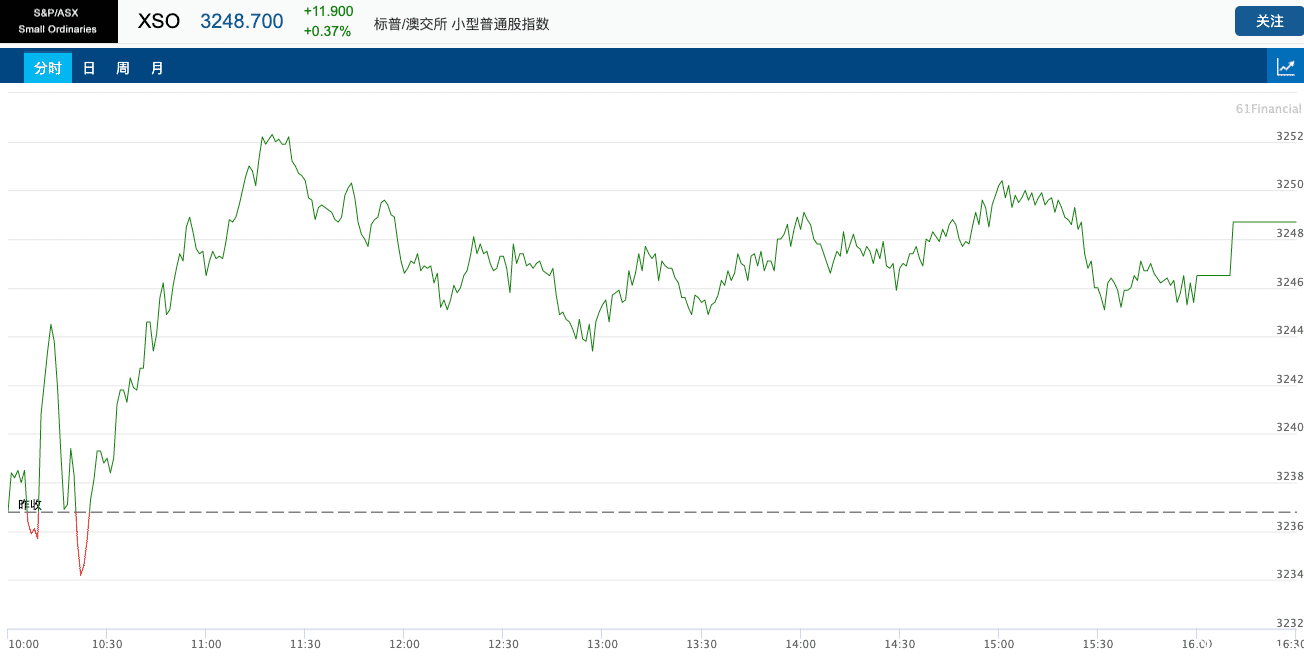This screenshot has width=1304, height=662.
Task: Click the index price 3248.700
Action: (x=242, y=21)
